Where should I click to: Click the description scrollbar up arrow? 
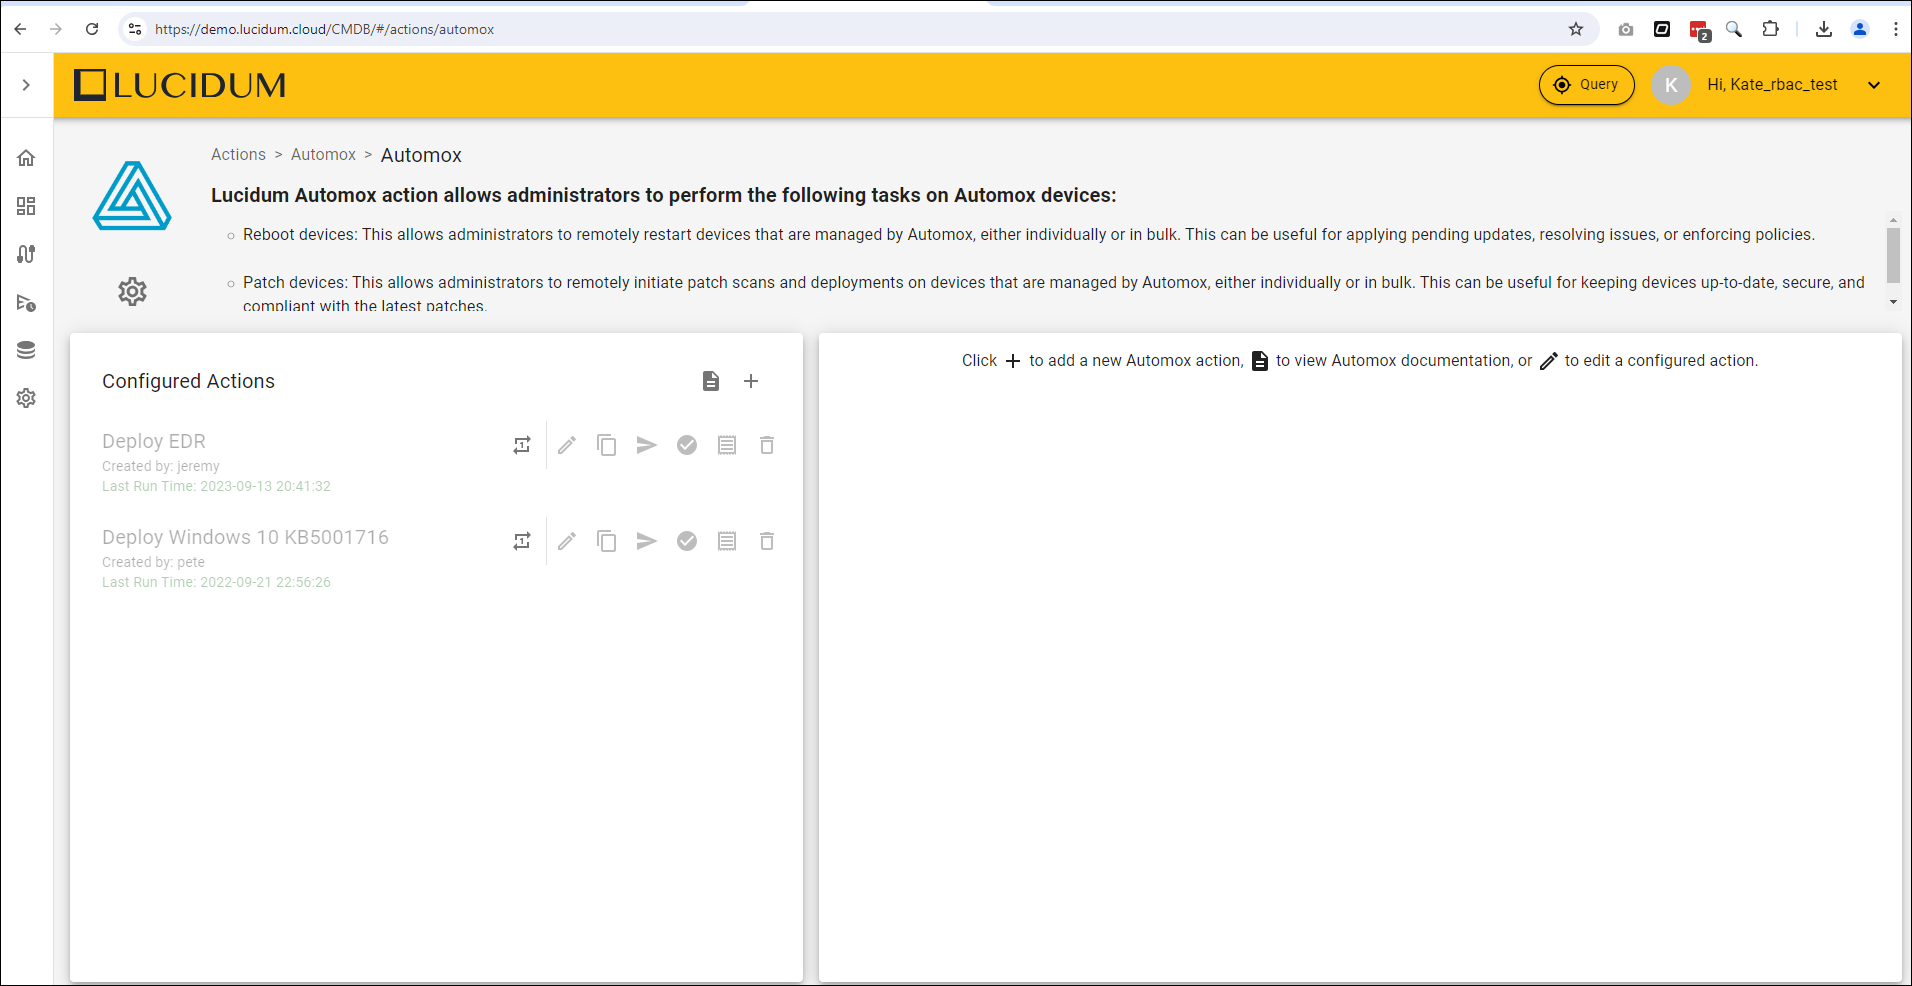1893,220
